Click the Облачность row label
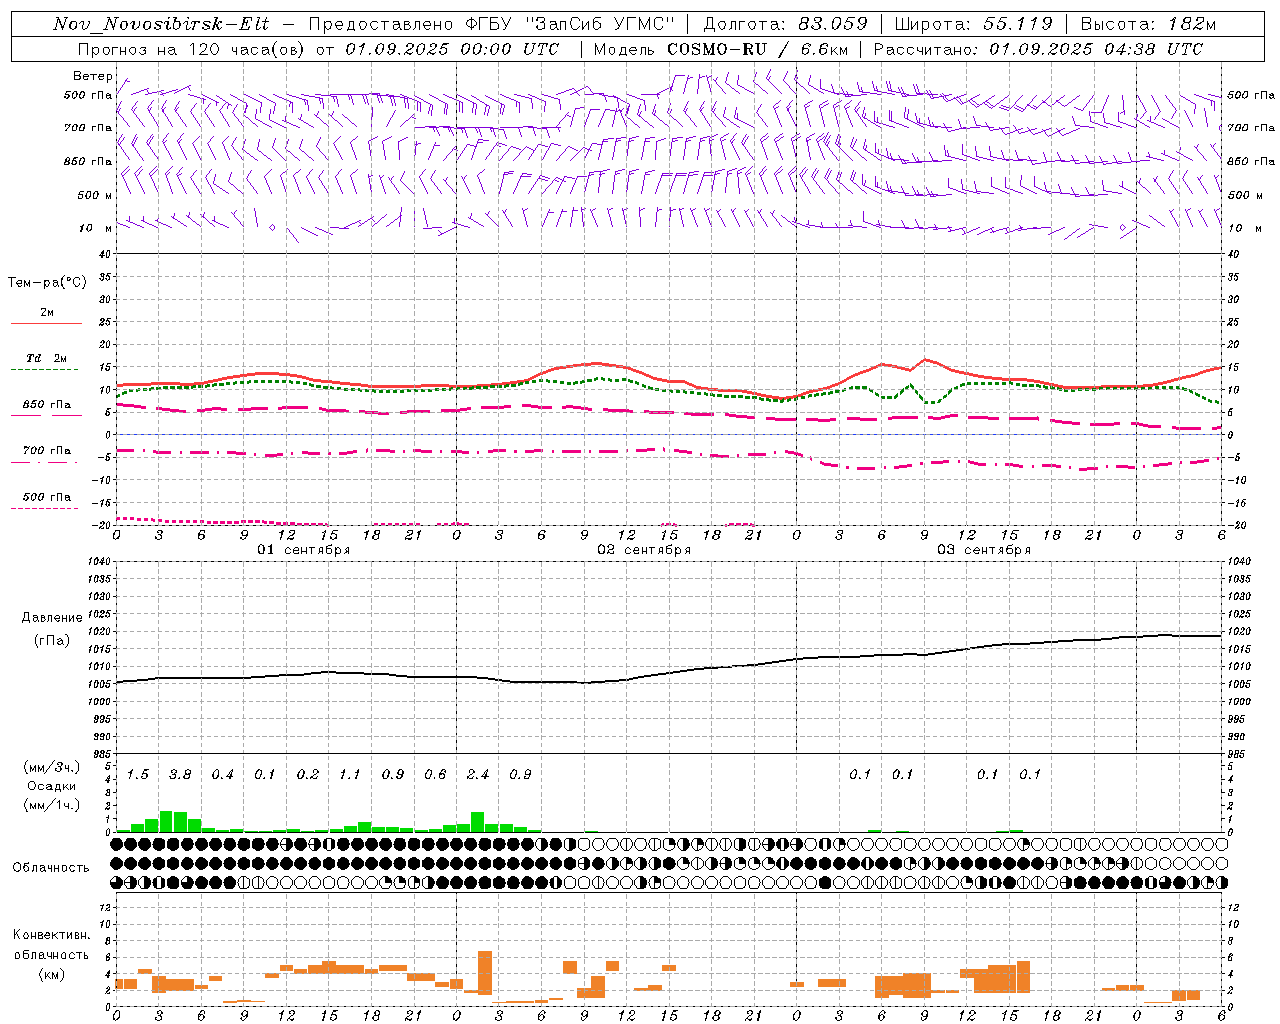The image size is (1280, 1024). [51, 868]
